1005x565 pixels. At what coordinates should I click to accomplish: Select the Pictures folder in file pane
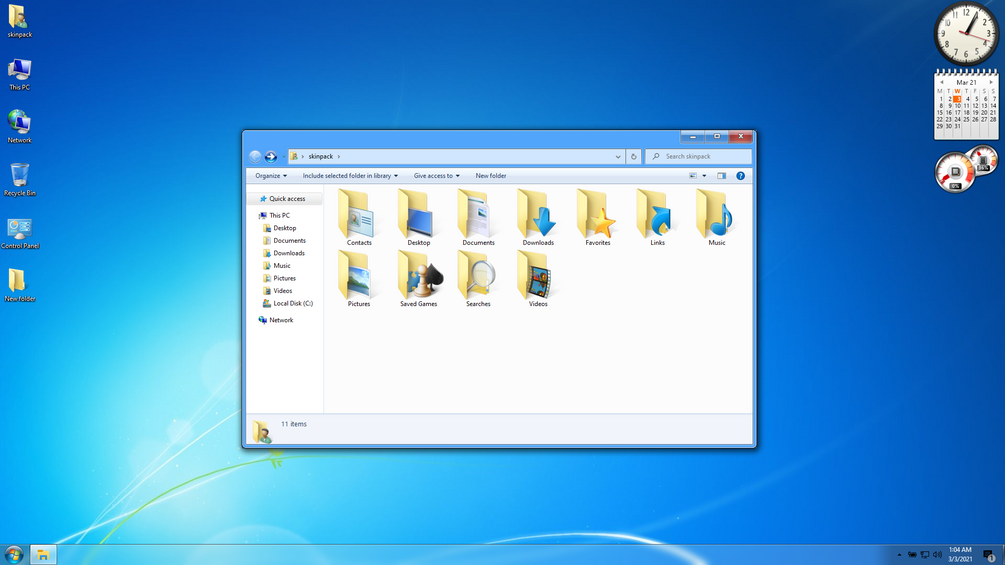point(358,279)
